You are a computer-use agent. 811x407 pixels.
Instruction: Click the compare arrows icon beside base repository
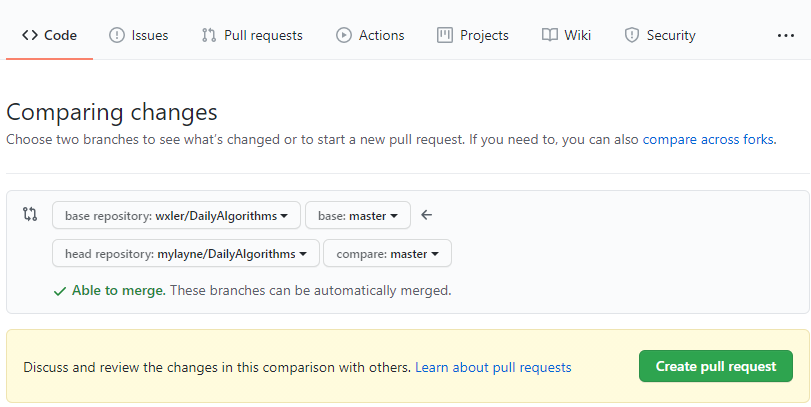click(x=30, y=215)
